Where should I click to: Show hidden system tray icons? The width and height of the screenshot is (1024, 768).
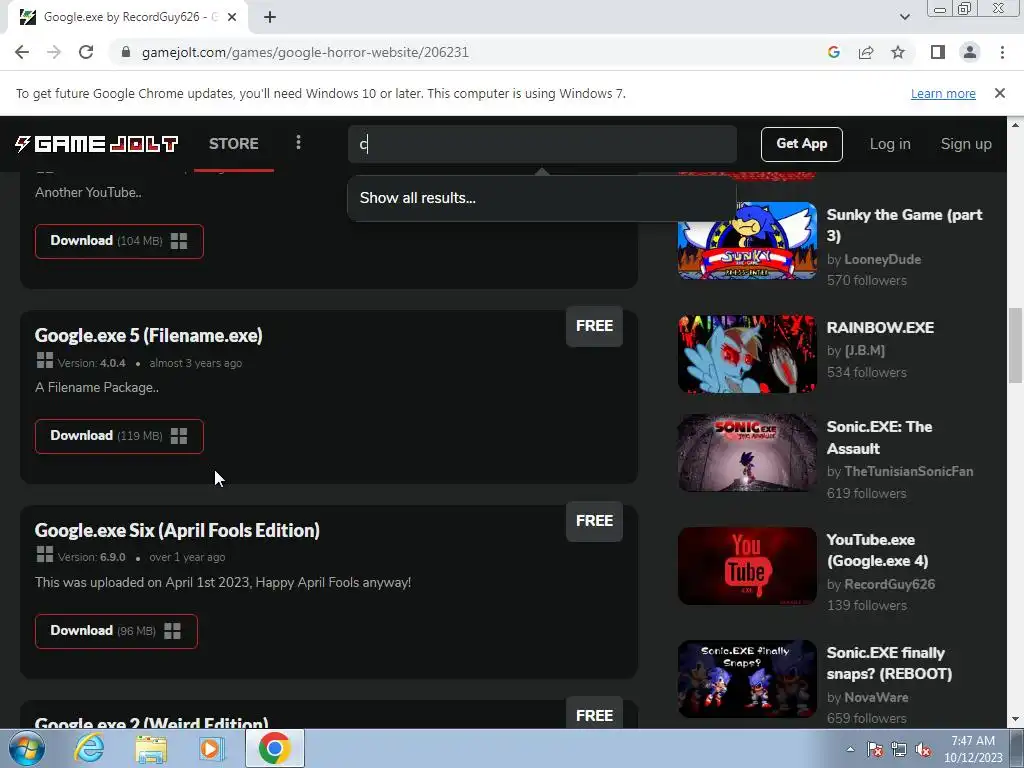pyautogui.click(x=850, y=749)
